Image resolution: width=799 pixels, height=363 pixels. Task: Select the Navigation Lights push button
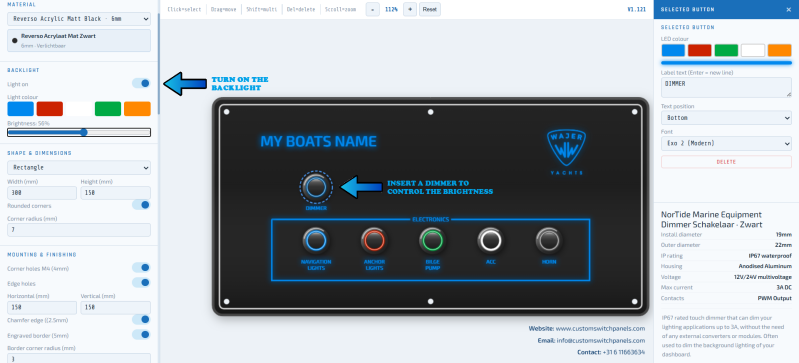315,240
